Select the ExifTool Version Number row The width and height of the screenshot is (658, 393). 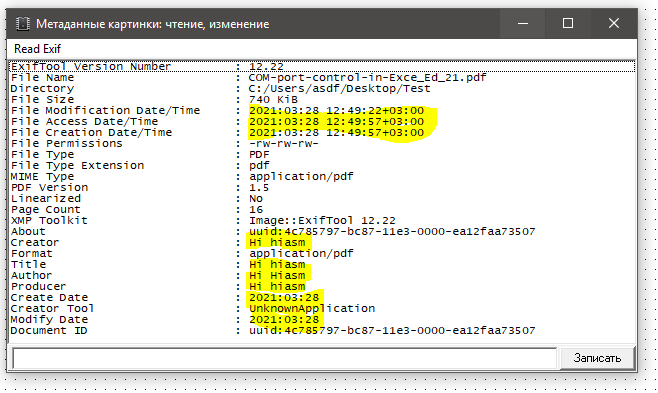pos(322,66)
